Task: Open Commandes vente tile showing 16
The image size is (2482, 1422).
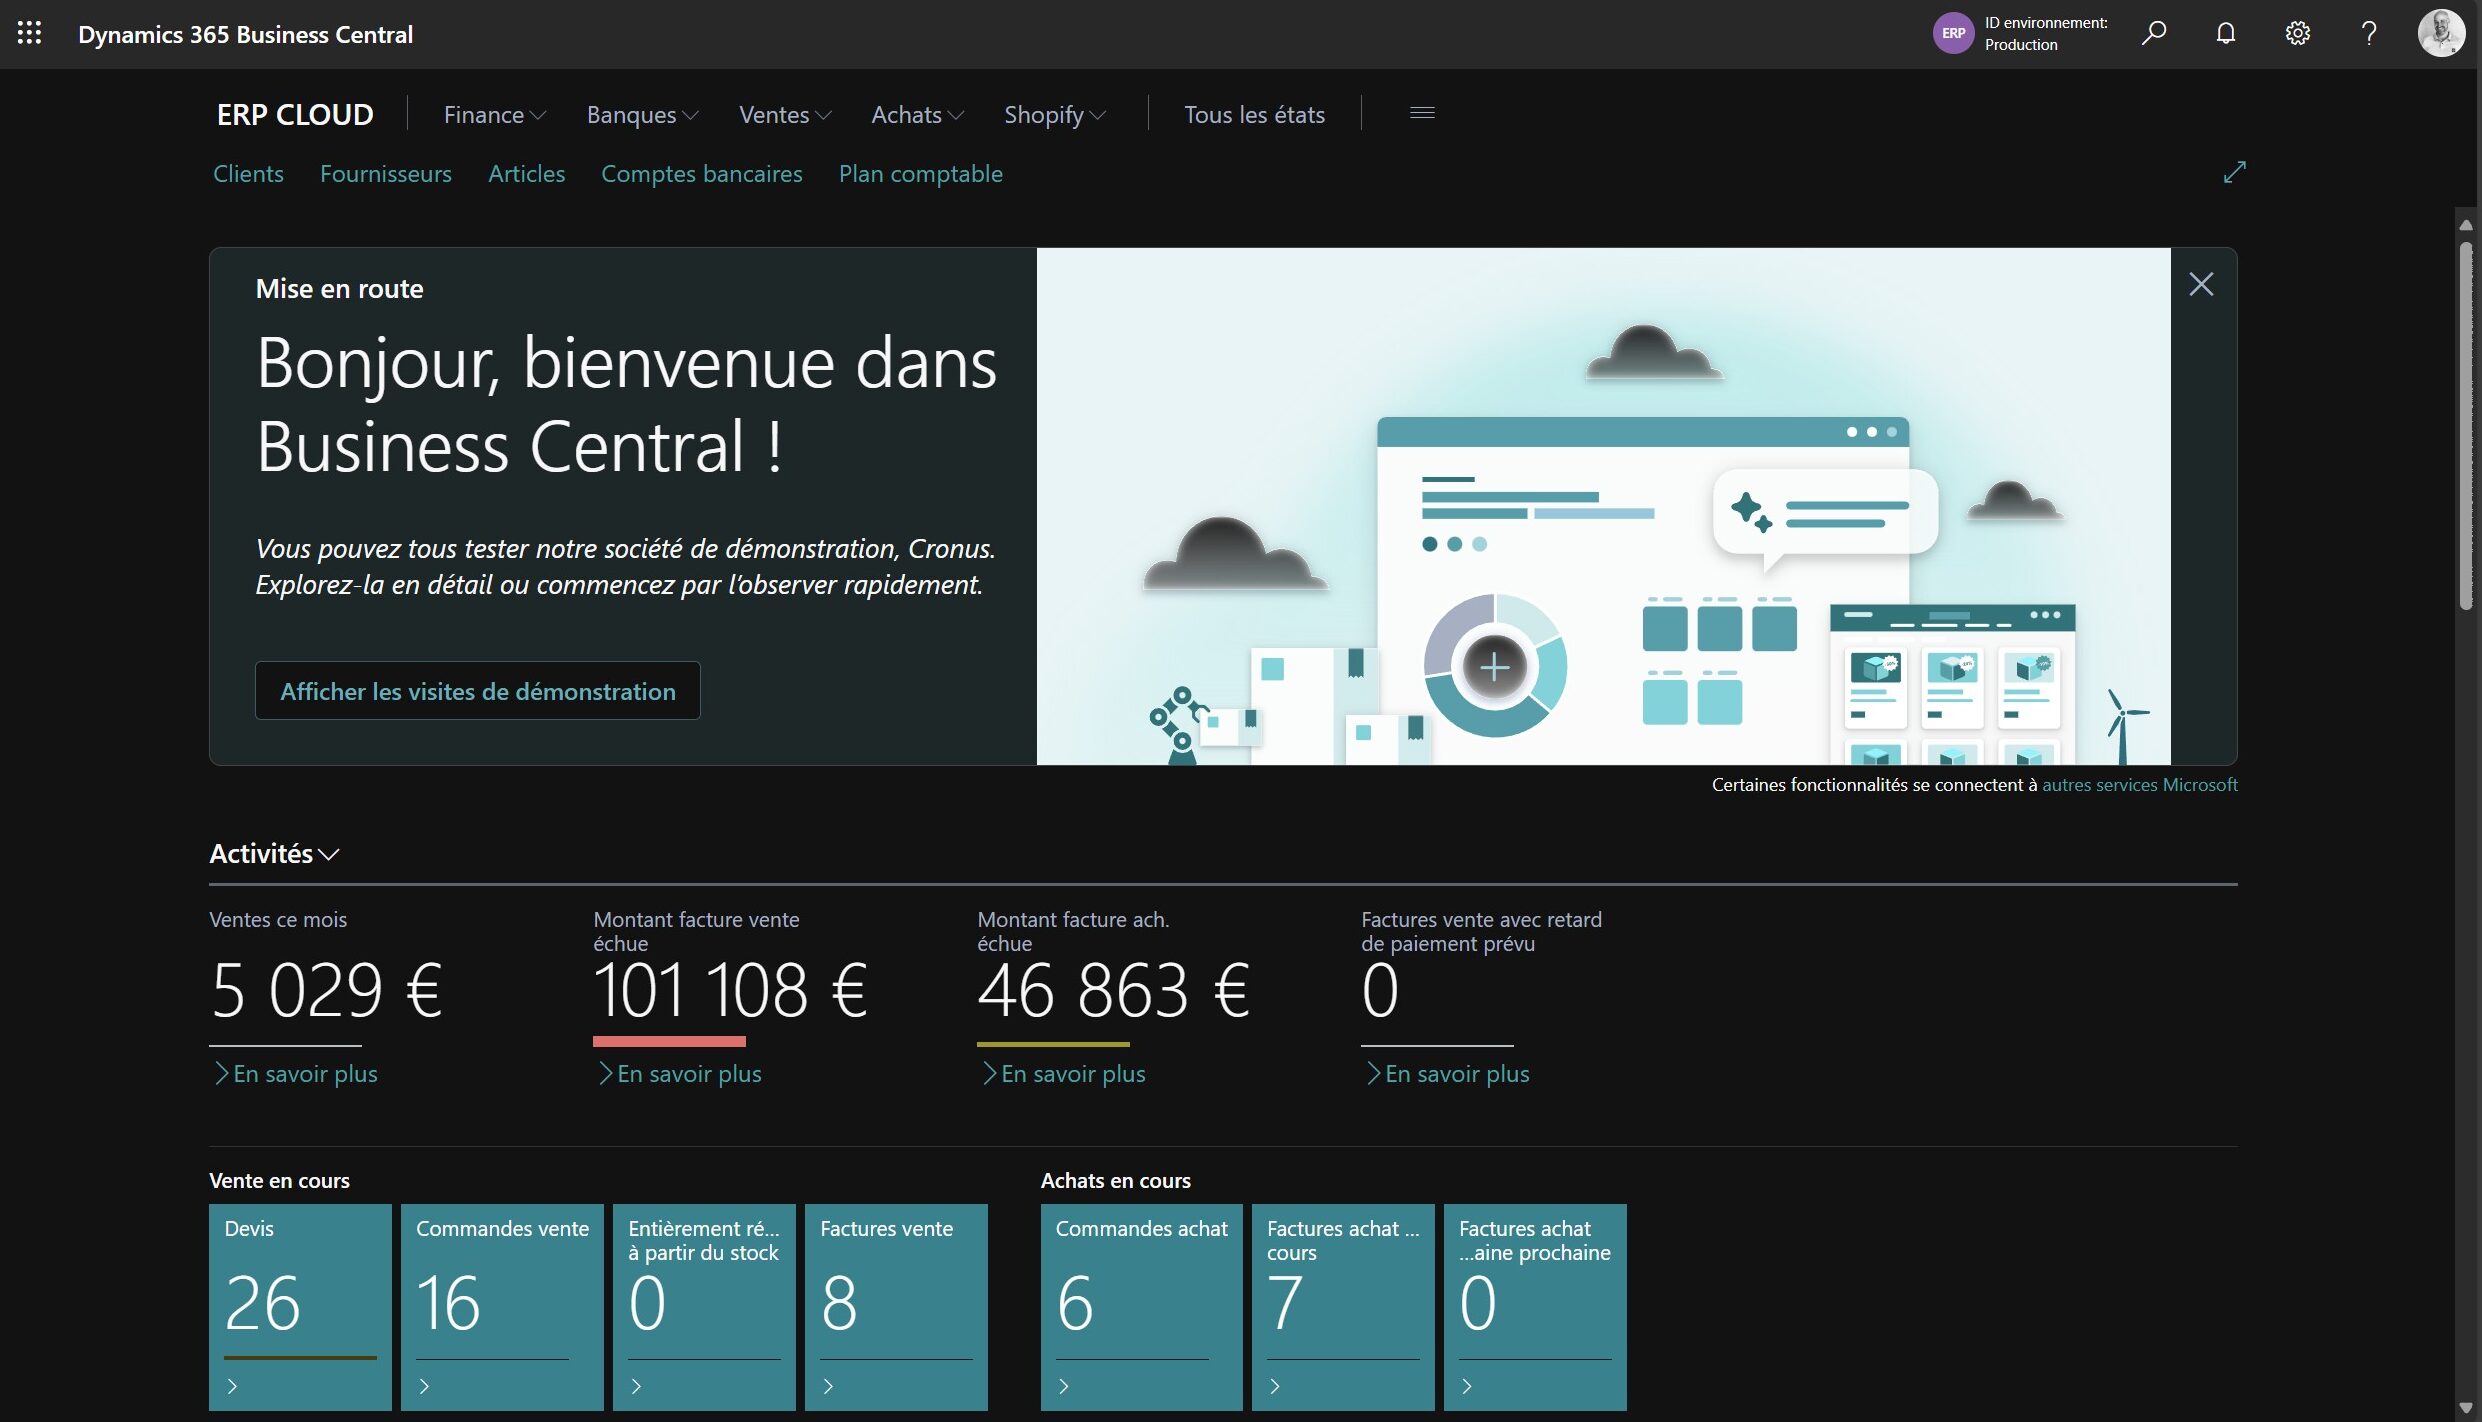Action: 502,1307
